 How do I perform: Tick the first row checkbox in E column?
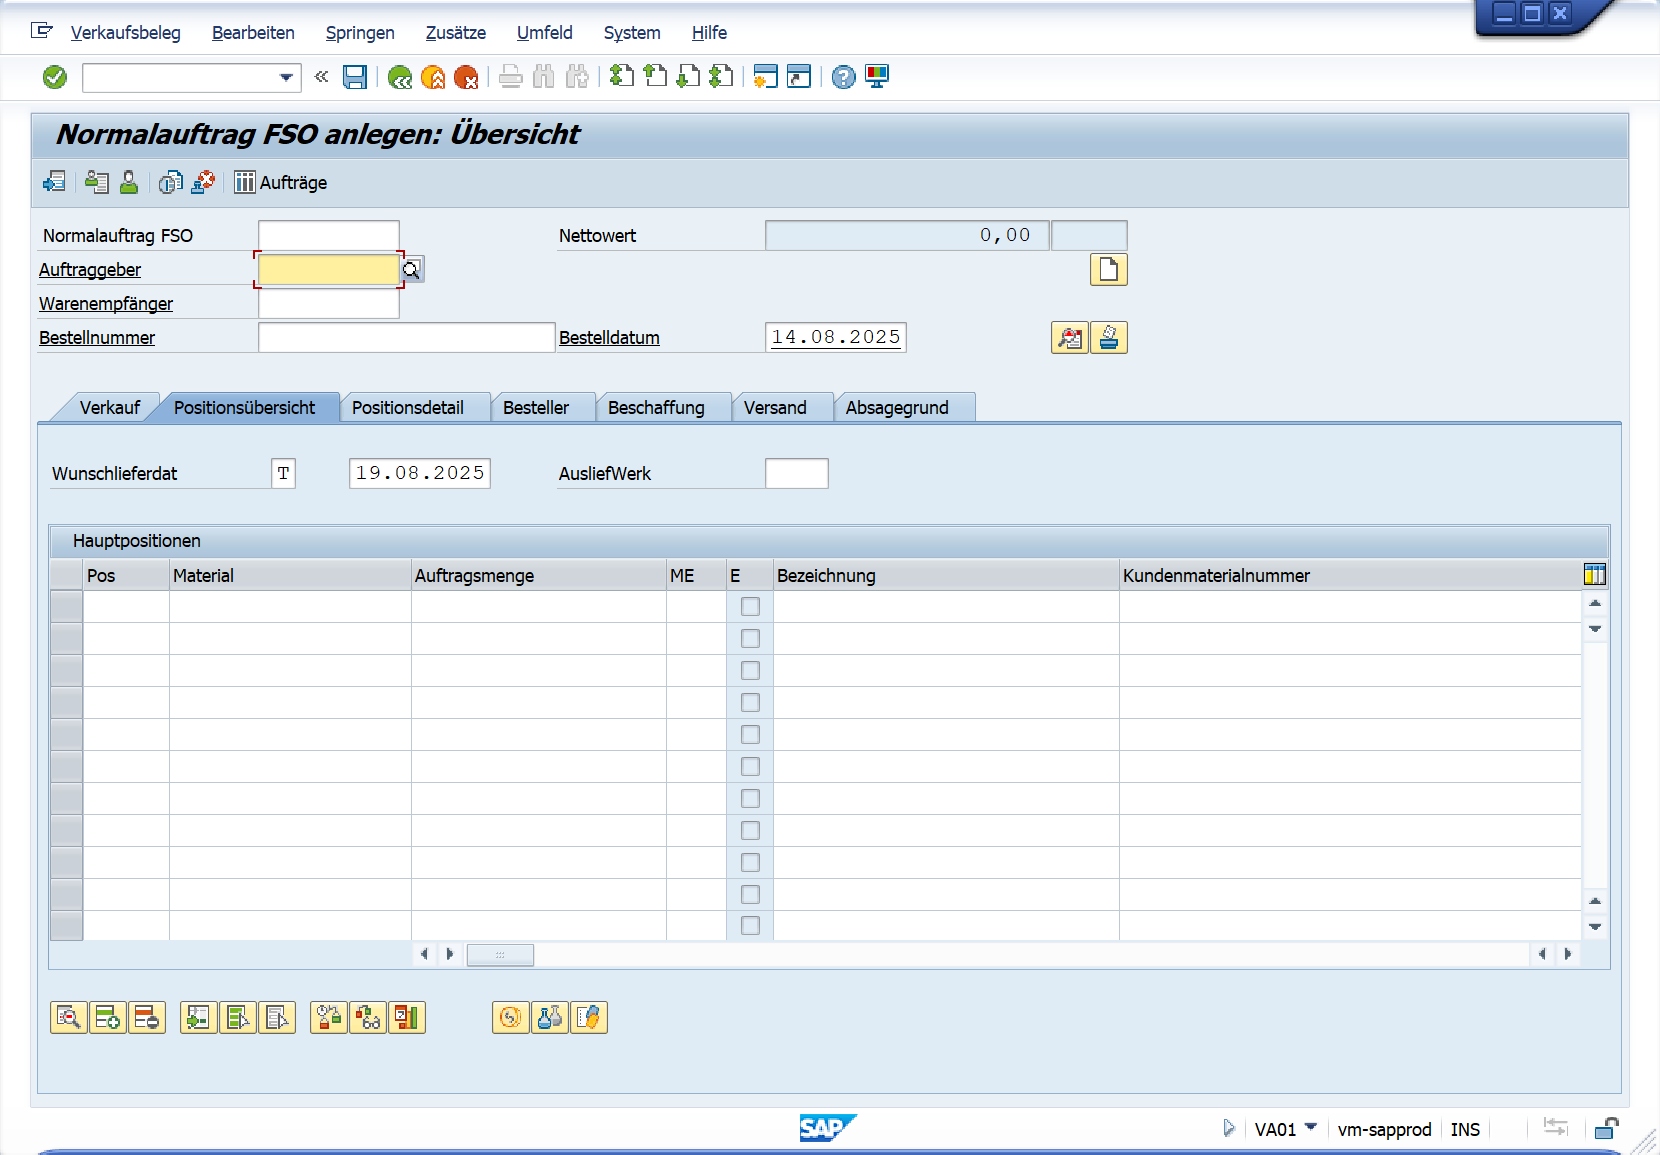point(750,607)
